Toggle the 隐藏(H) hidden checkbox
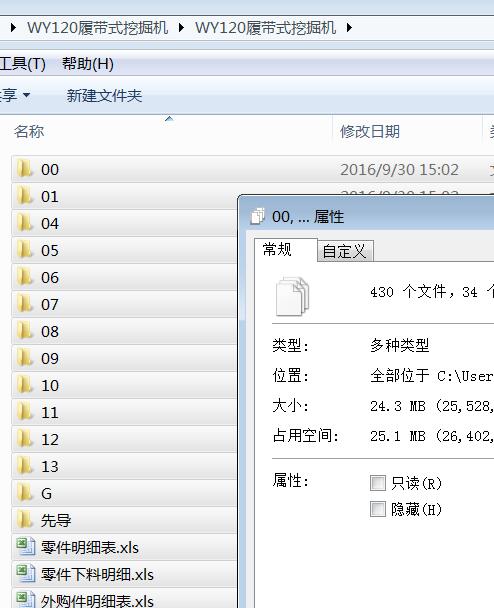Image resolution: width=494 pixels, height=608 pixels. point(378,509)
